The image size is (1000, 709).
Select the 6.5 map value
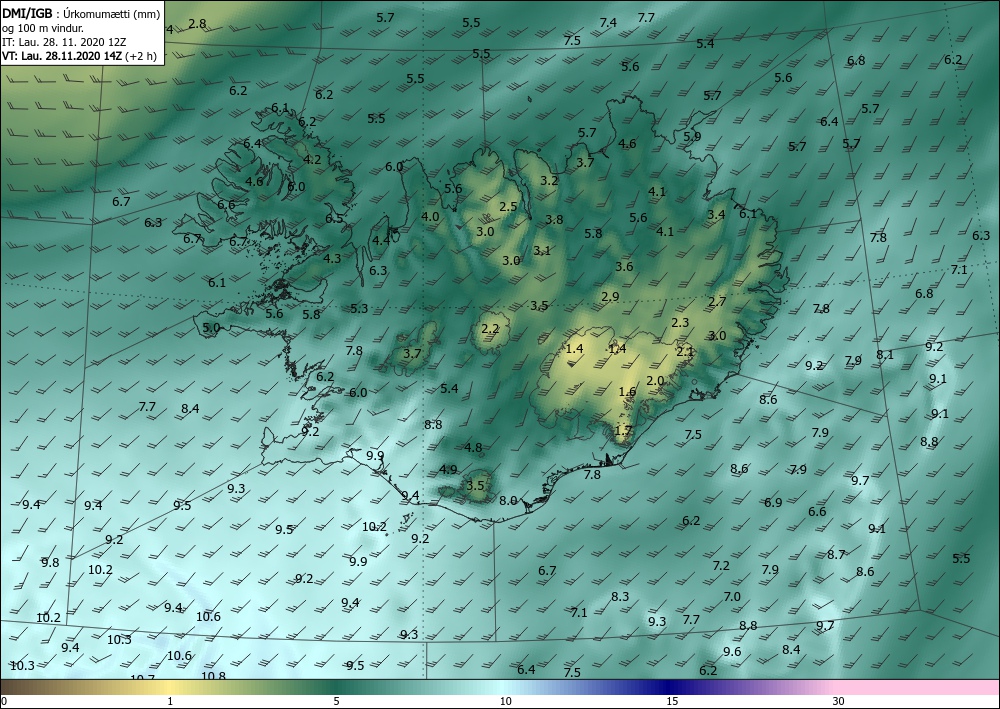pos(334,219)
